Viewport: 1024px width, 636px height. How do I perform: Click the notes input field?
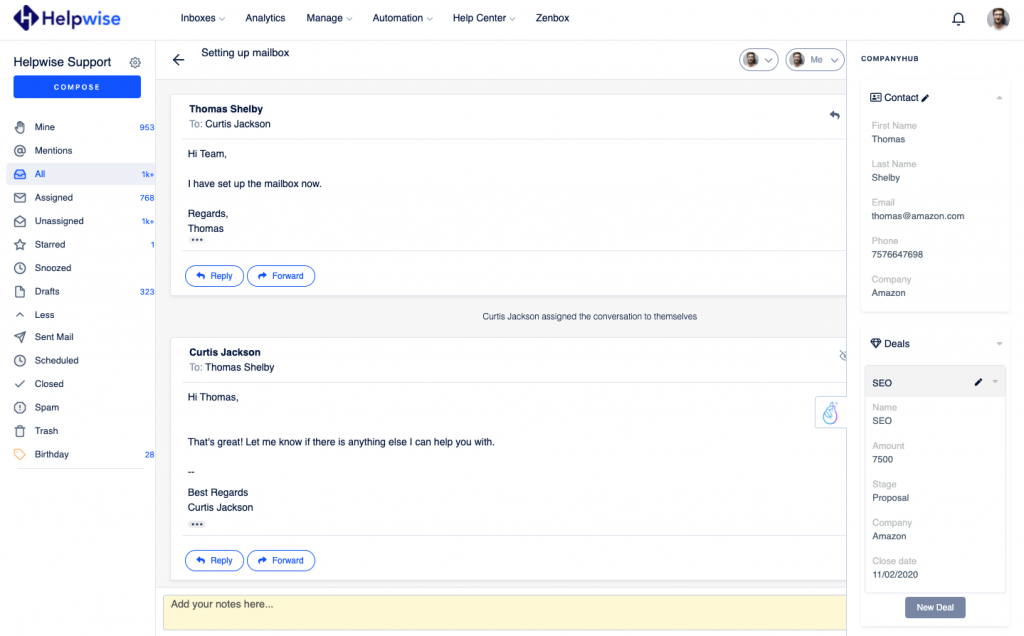point(500,612)
